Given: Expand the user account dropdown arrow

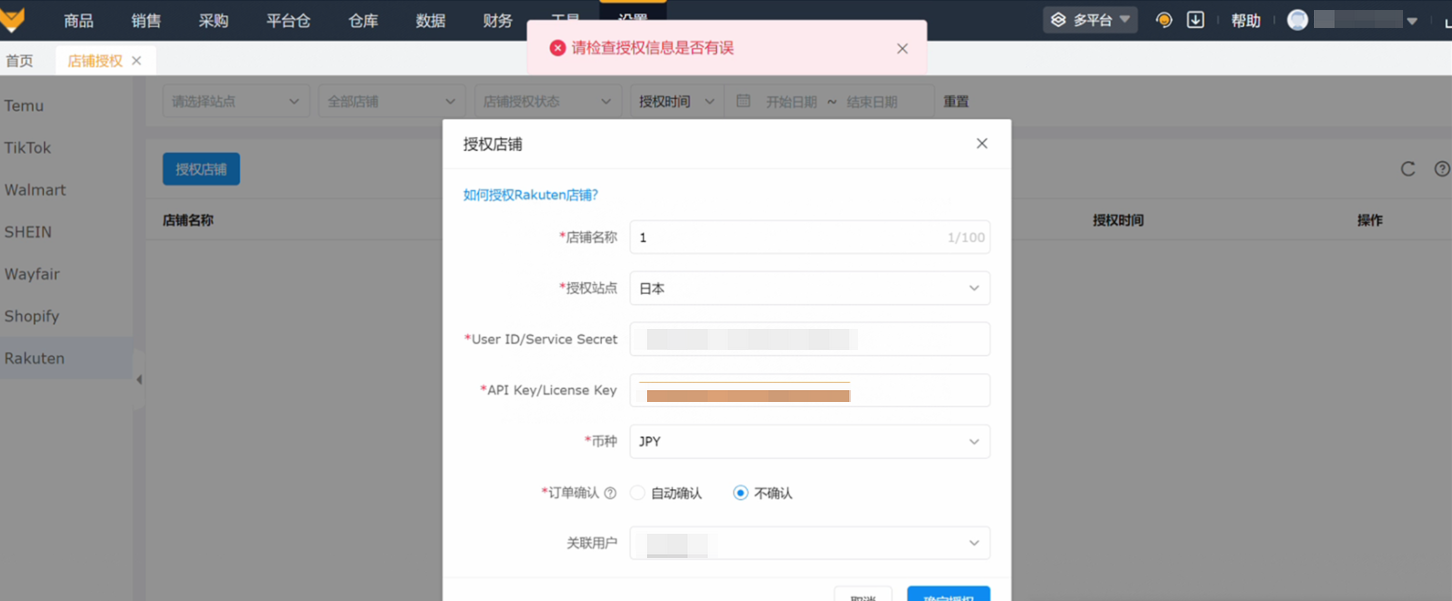Looking at the screenshot, I should click(1412, 21).
